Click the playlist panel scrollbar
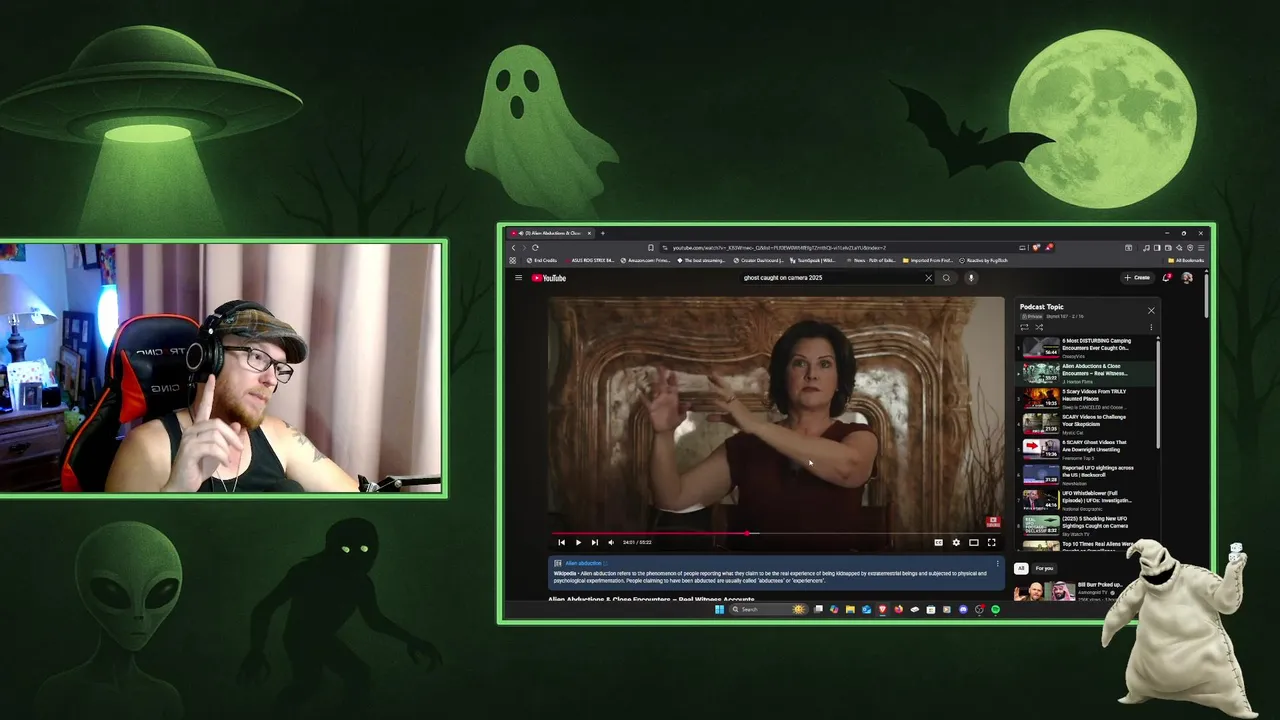This screenshot has height=720, width=1280. click(x=1158, y=393)
